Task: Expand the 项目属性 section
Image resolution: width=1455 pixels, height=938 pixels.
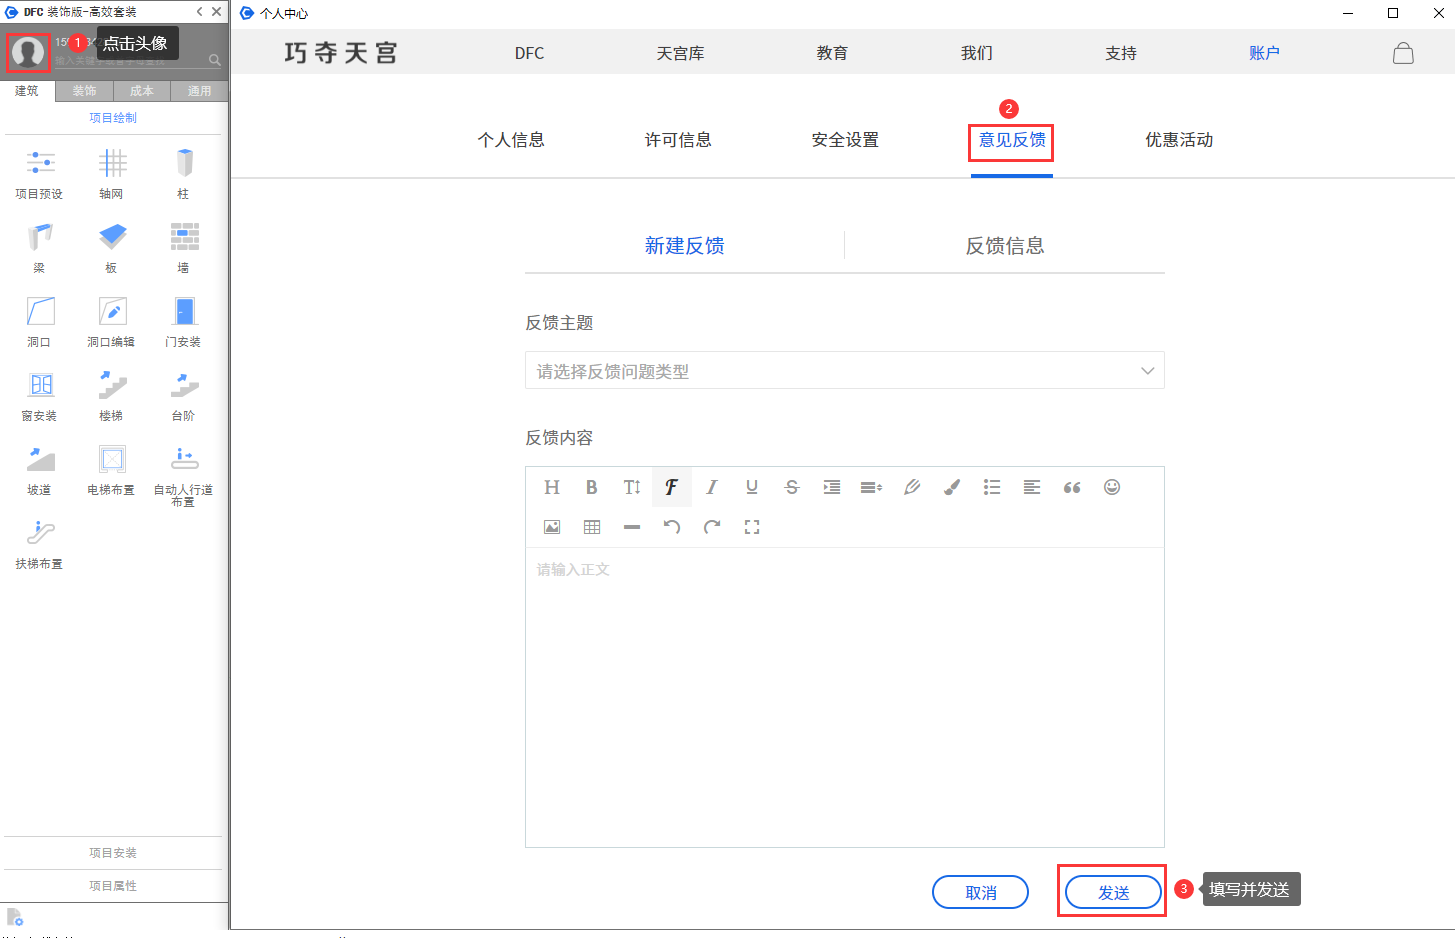Action: (113, 886)
